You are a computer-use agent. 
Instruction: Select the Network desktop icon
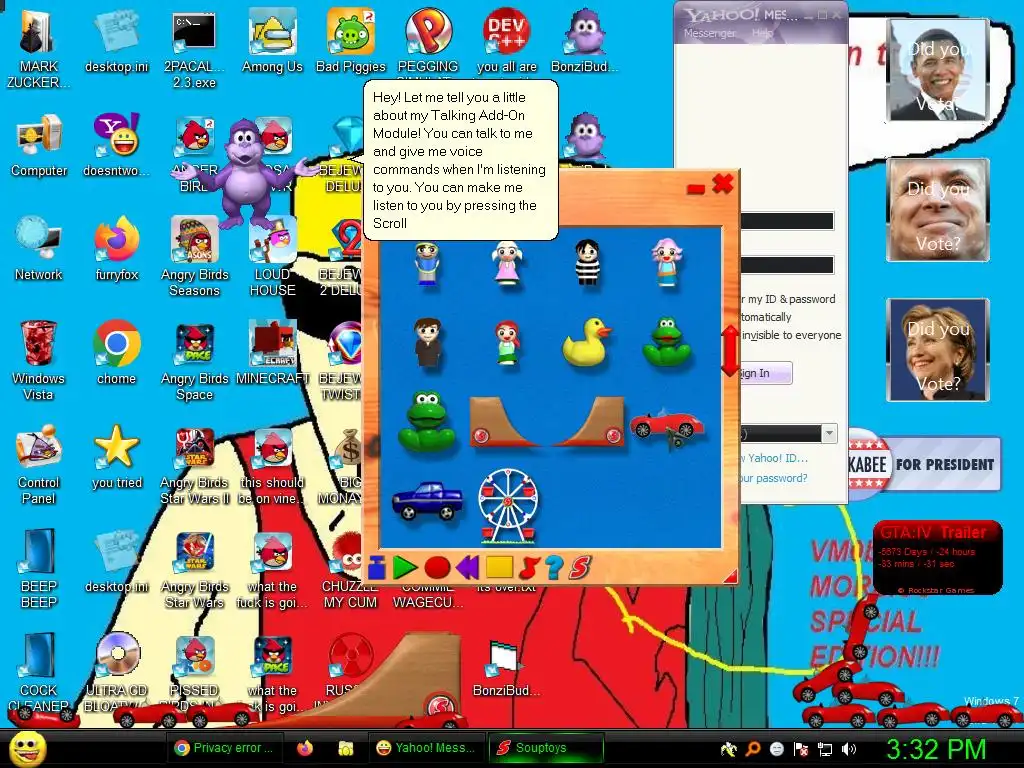[39, 249]
